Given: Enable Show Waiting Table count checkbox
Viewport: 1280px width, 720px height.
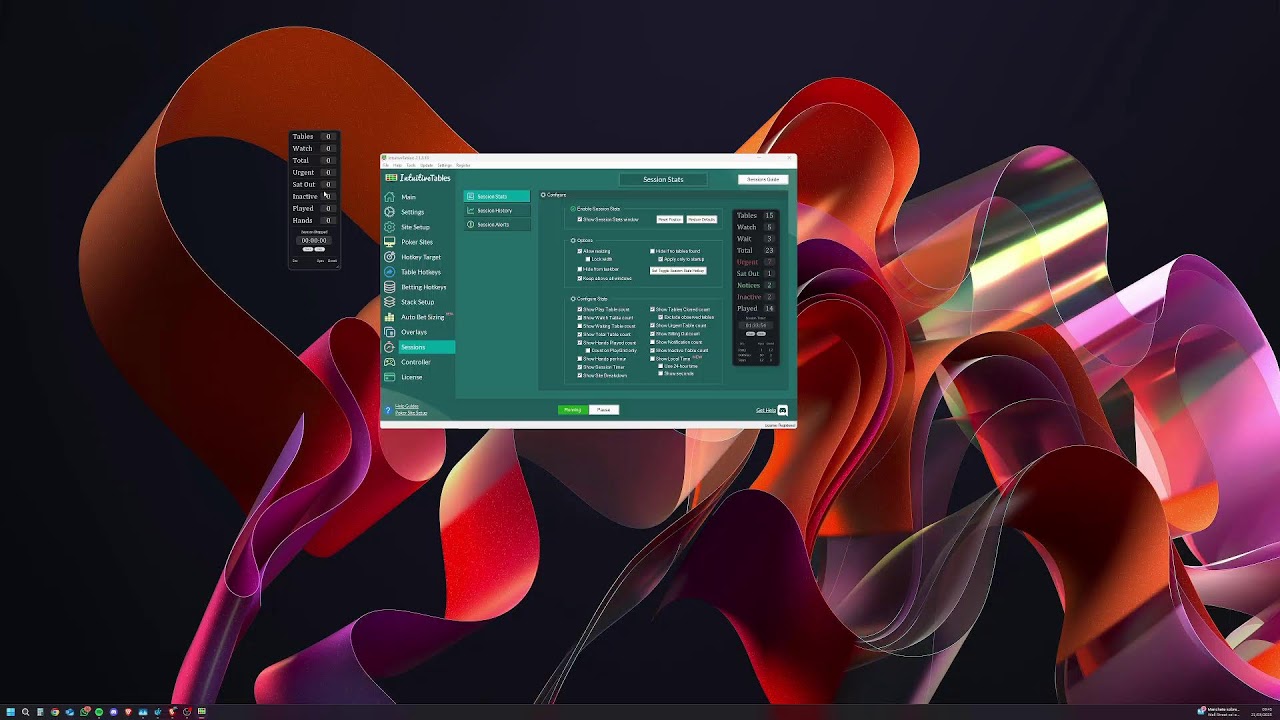Looking at the screenshot, I should [x=580, y=326].
